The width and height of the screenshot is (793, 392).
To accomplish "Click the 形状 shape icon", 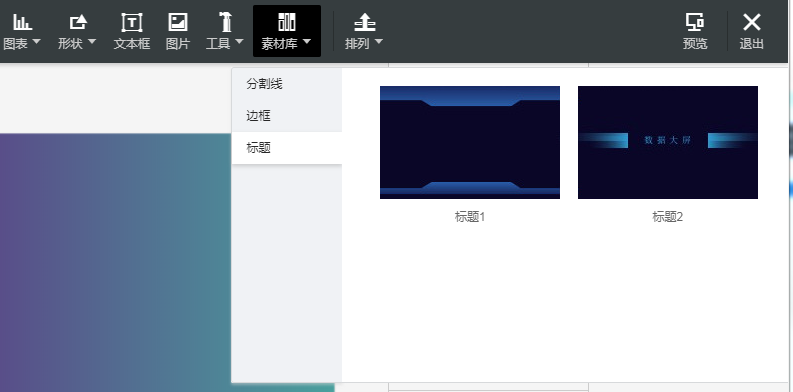I will (x=77, y=22).
